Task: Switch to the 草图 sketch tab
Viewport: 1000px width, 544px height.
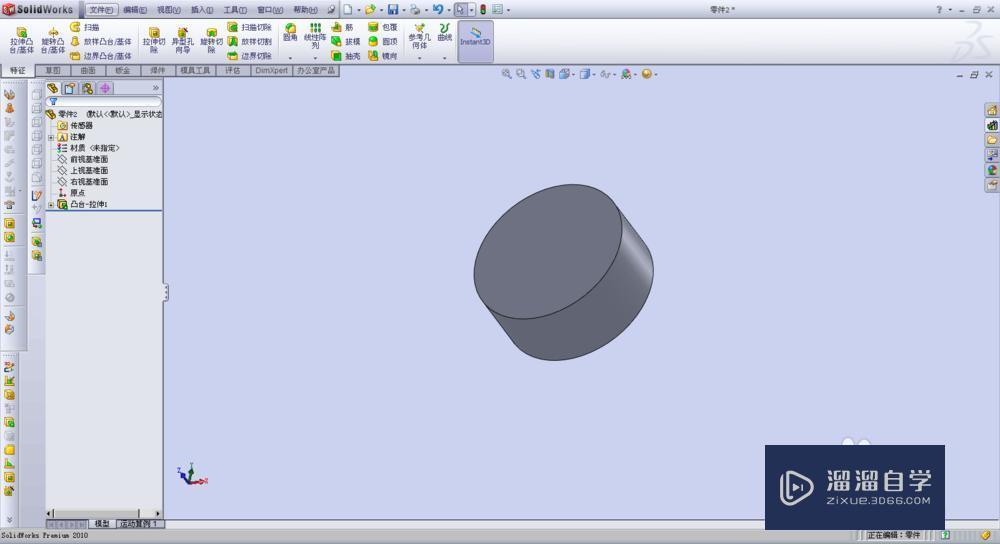Action: tap(53, 70)
